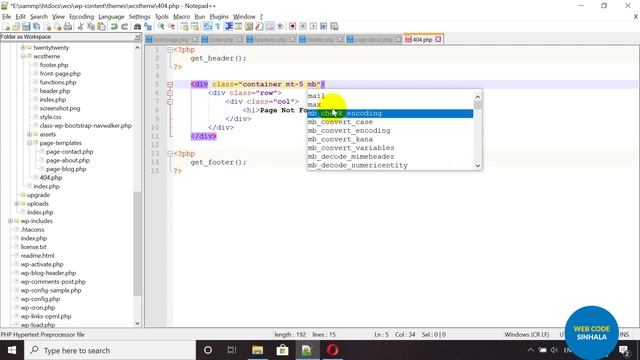Click the Zoom In toolbar icon
This screenshot has height=360, width=640.
pos(161,27)
